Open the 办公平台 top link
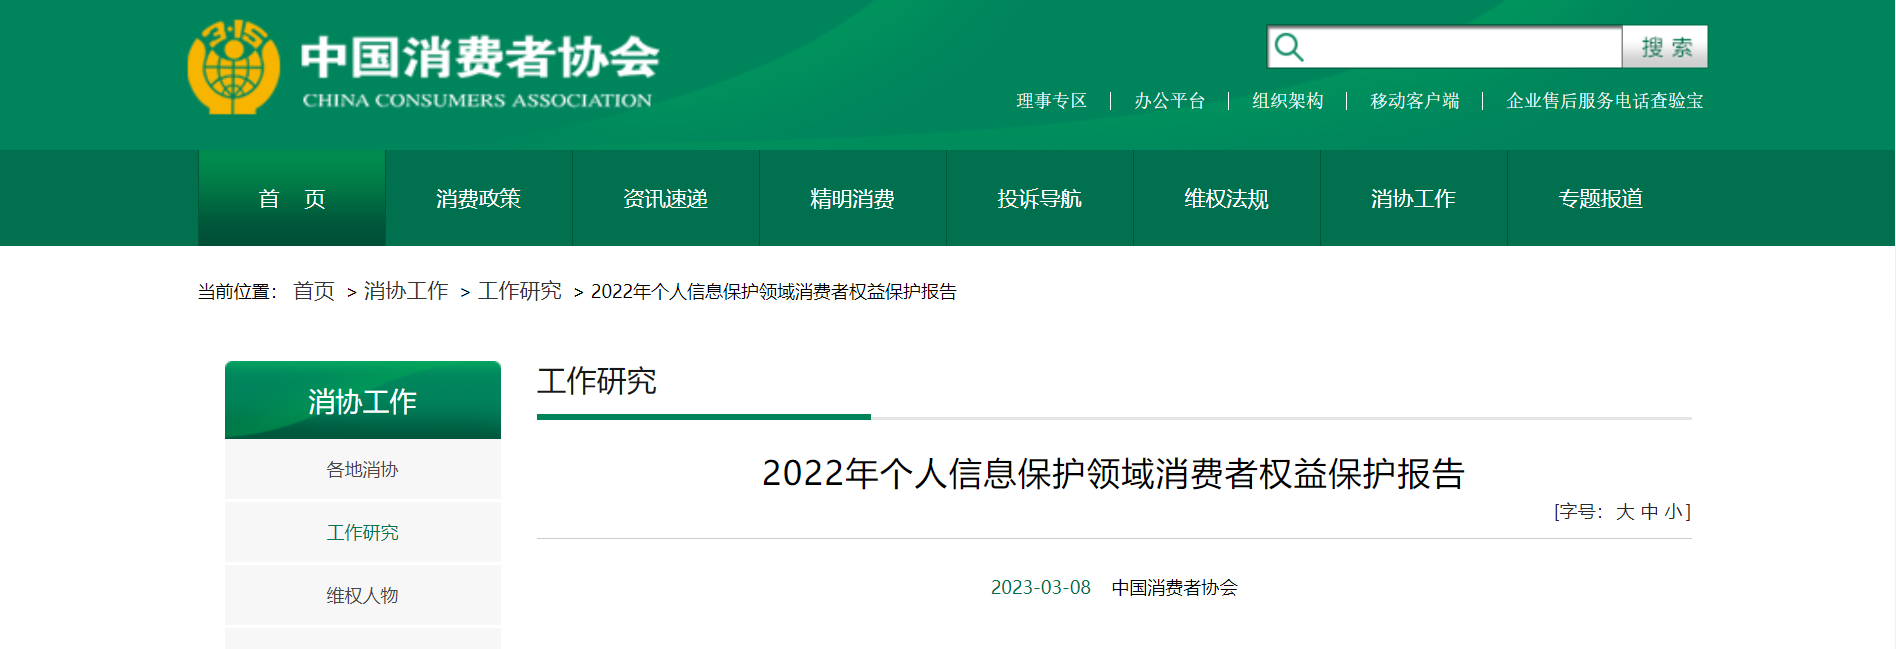The height and width of the screenshot is (649, 1896). (x=1169, y=101)
